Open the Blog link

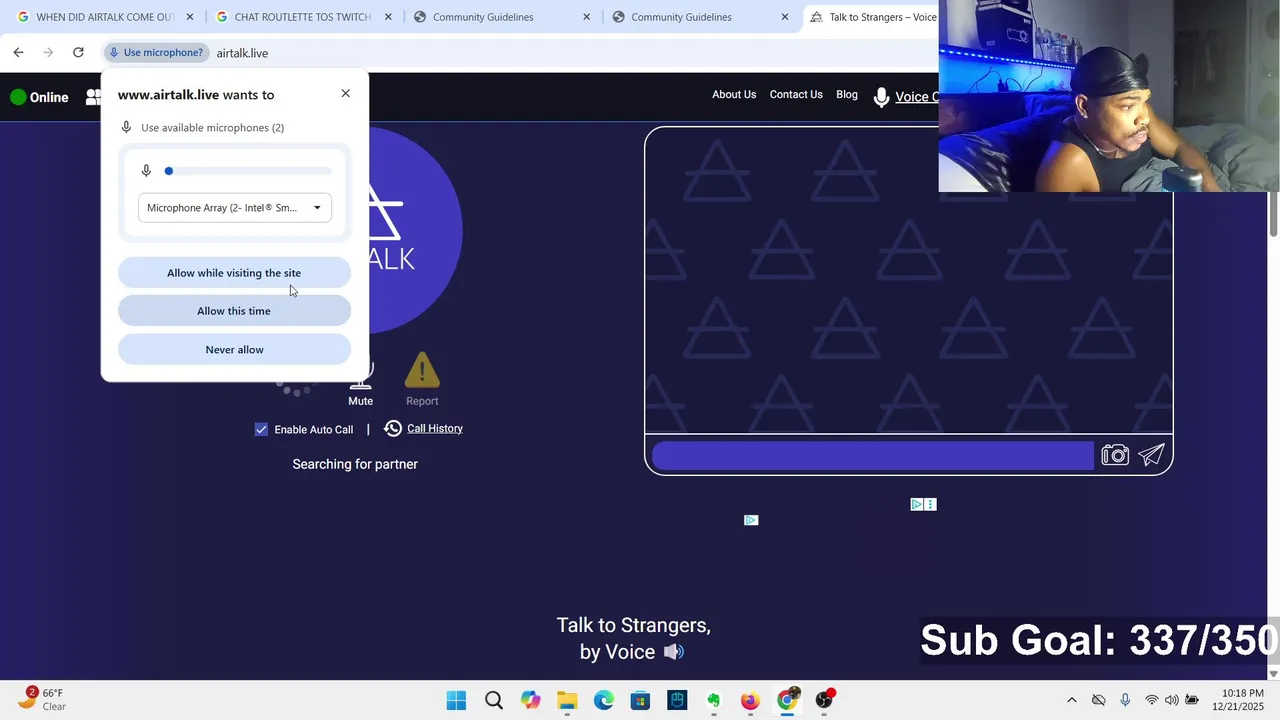pos(847,95)
